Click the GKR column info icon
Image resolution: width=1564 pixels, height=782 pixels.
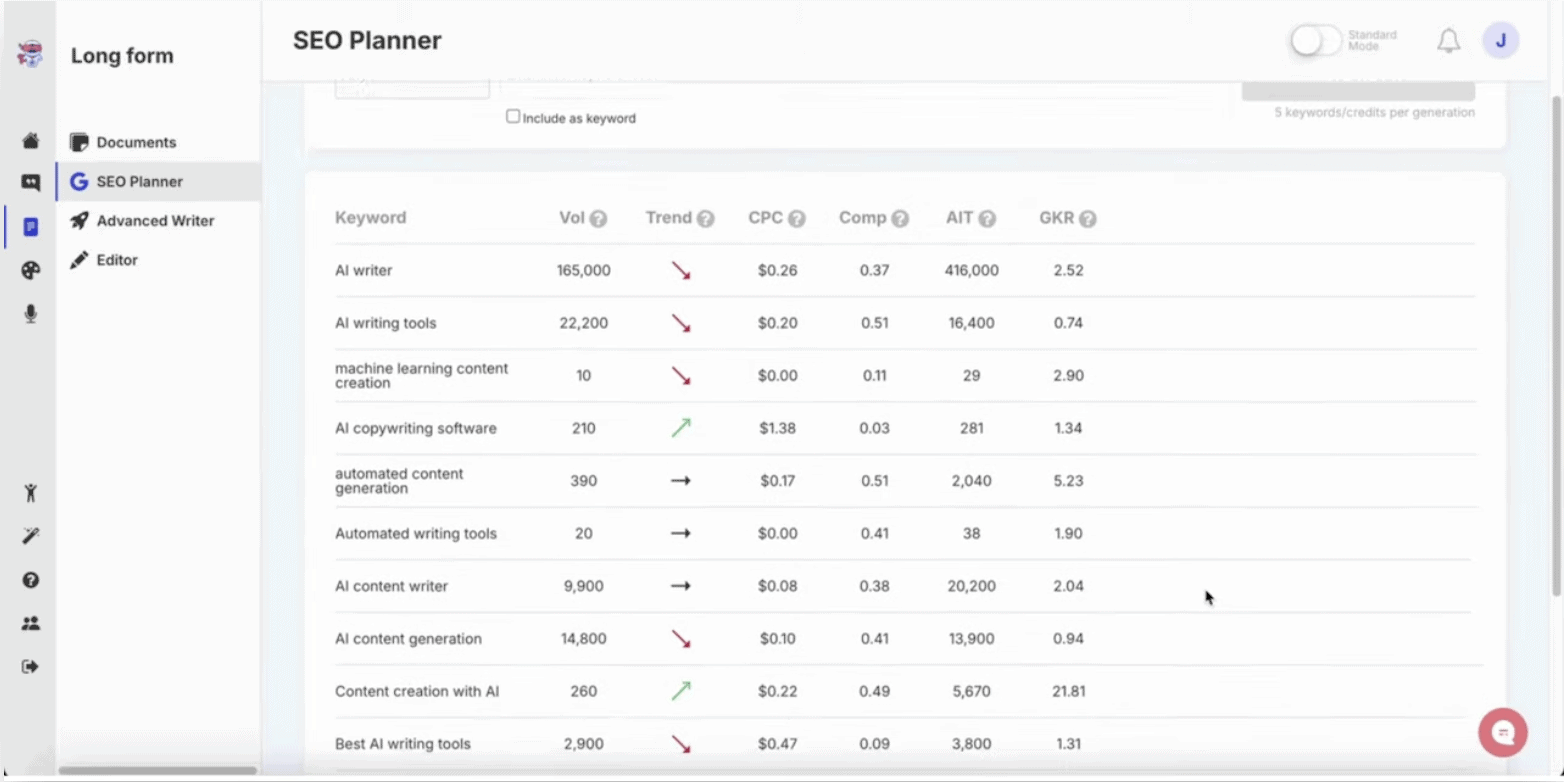[x=1087, y=219]
